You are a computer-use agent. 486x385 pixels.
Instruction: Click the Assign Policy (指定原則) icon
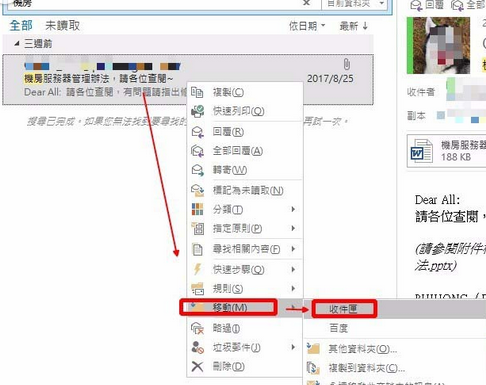click(197, 228)
